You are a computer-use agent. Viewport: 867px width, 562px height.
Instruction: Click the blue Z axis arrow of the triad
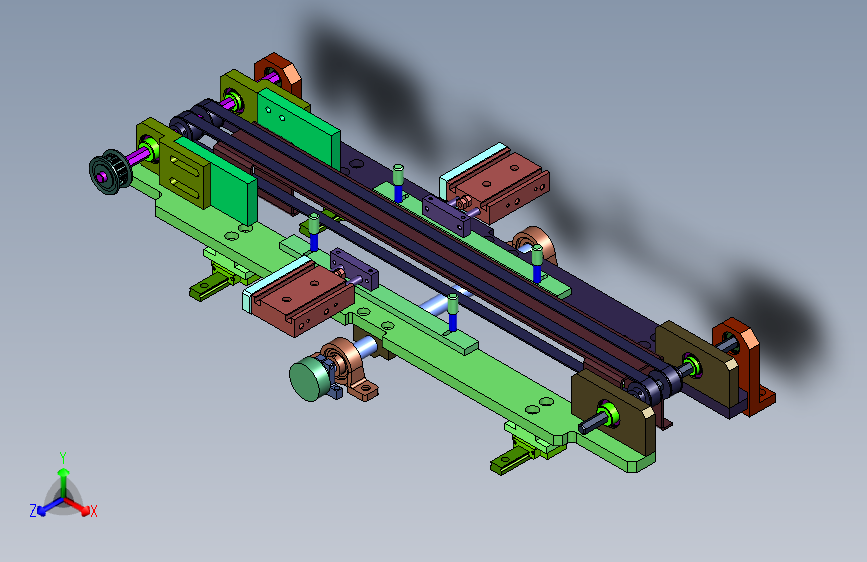49,507
